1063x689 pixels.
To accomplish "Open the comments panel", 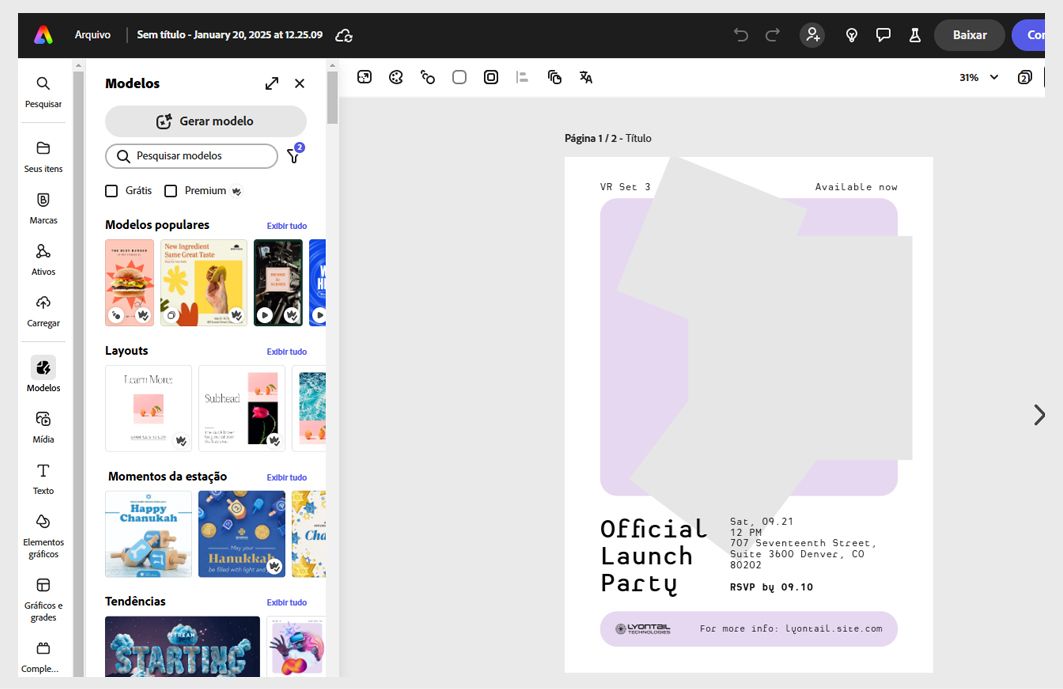I will tap(883, 34).
